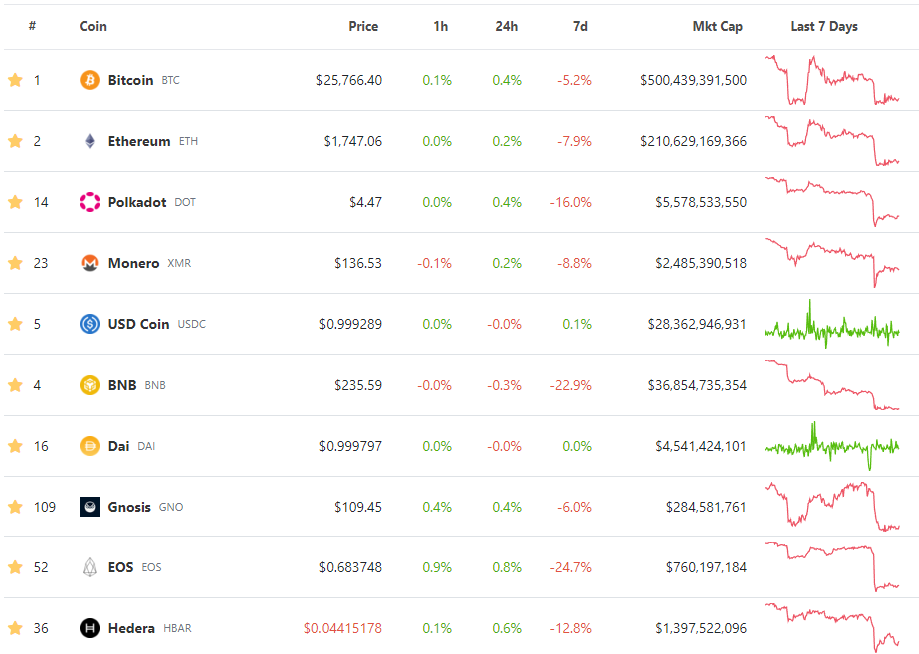Sort by the Price column header

coord(363,26)
